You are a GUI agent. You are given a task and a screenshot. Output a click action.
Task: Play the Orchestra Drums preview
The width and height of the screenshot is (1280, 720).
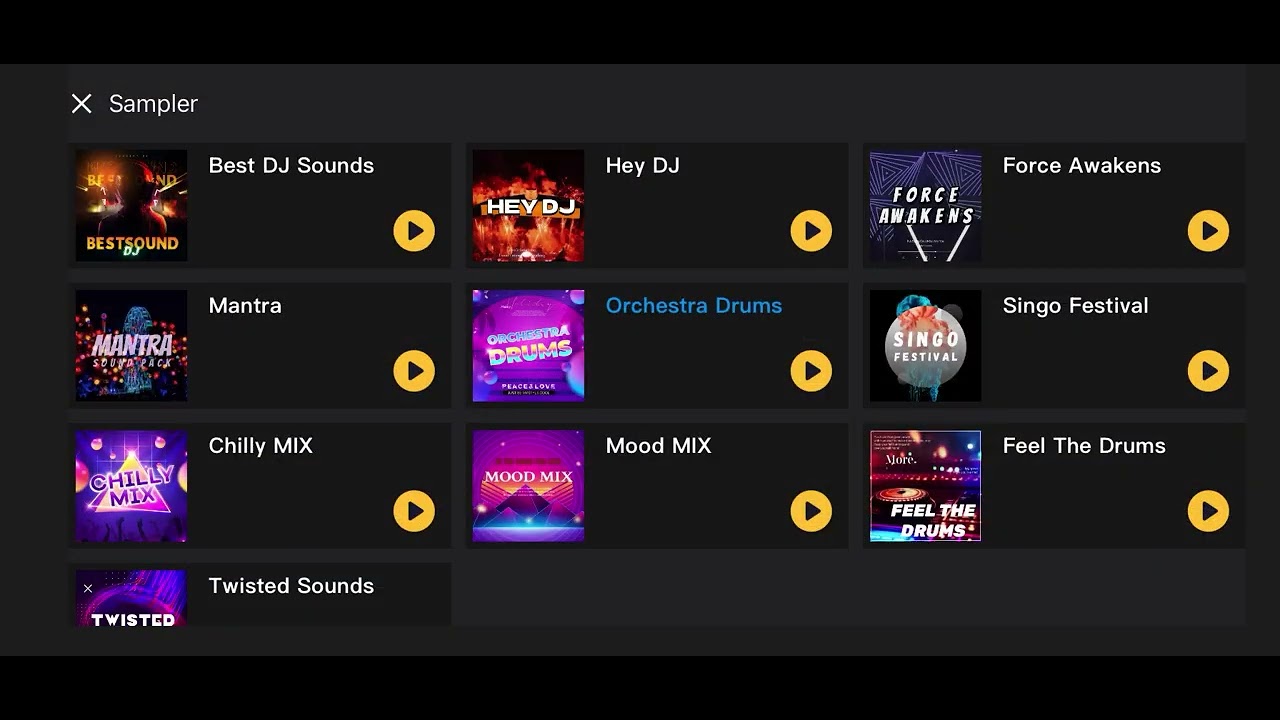coord(811,371)
